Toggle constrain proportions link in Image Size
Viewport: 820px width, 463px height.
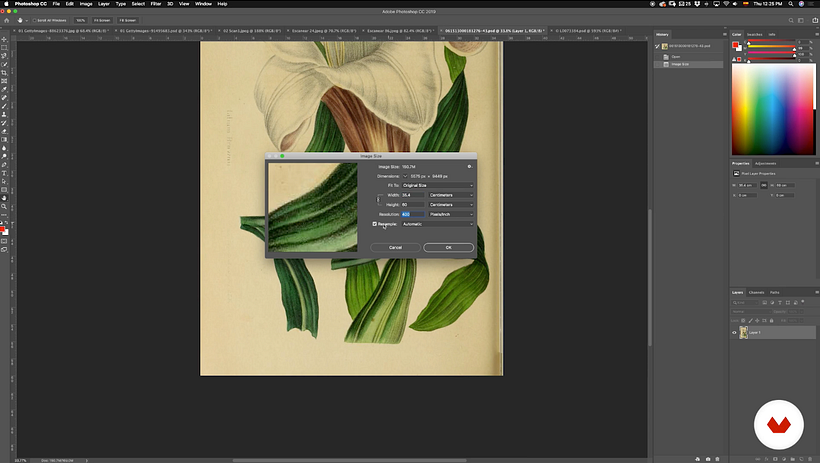tap(378, 199)
